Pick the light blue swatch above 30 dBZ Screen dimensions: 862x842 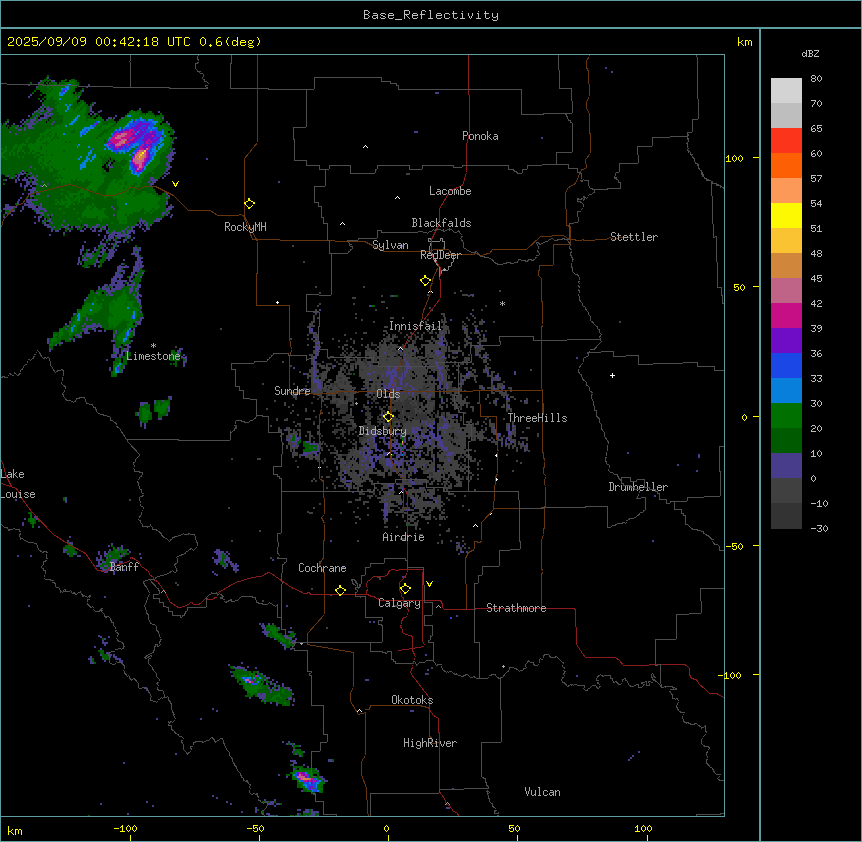(x=786, y=391)
